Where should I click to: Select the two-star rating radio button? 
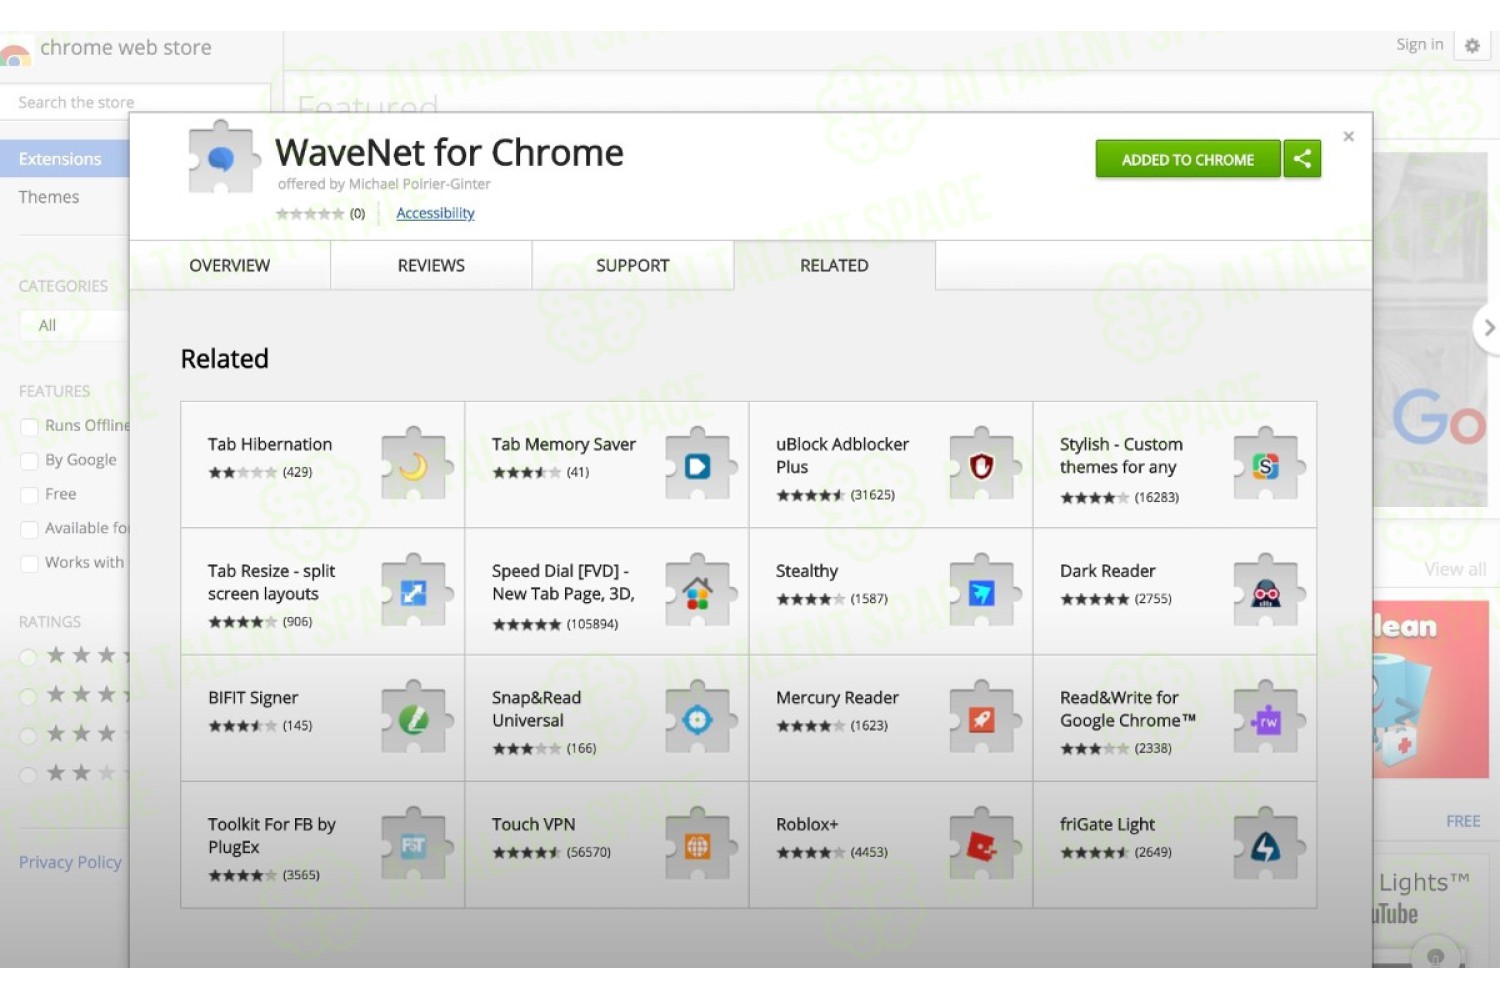(x=29, y=774)
